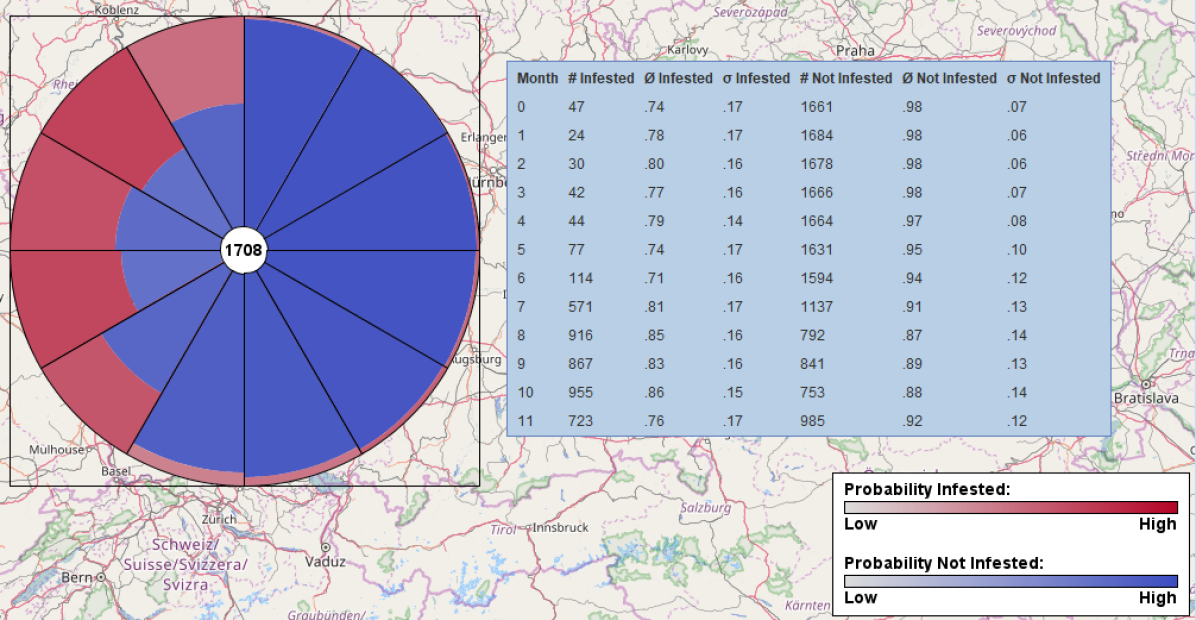The image size is (1196, 620).
Task: Click the 1708 cluster center circle
Action: tap(243, 250)
